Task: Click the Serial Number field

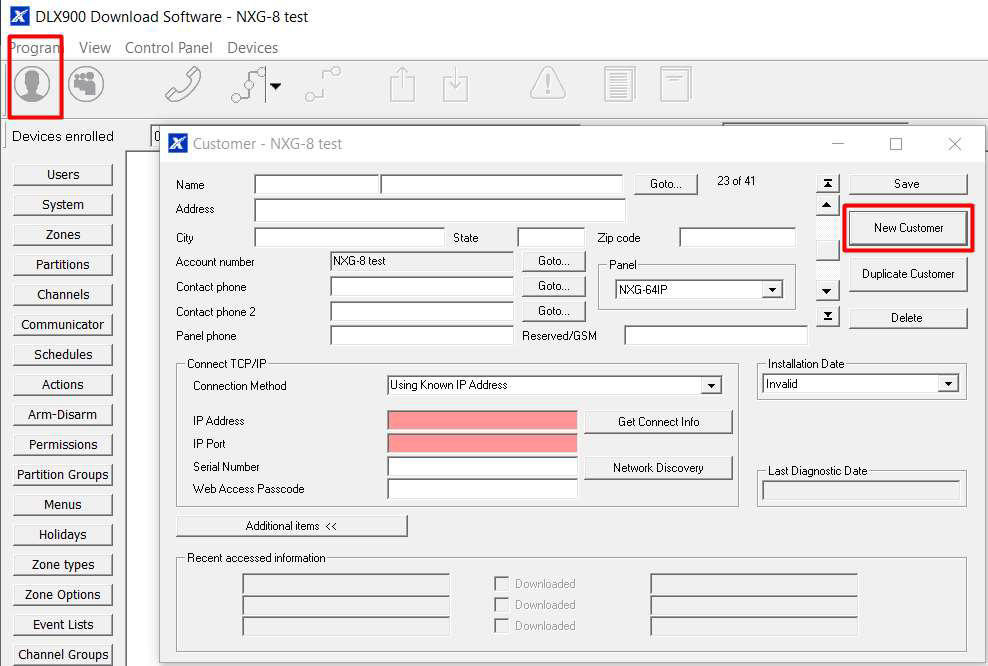Action: click(x=482, y=467)
